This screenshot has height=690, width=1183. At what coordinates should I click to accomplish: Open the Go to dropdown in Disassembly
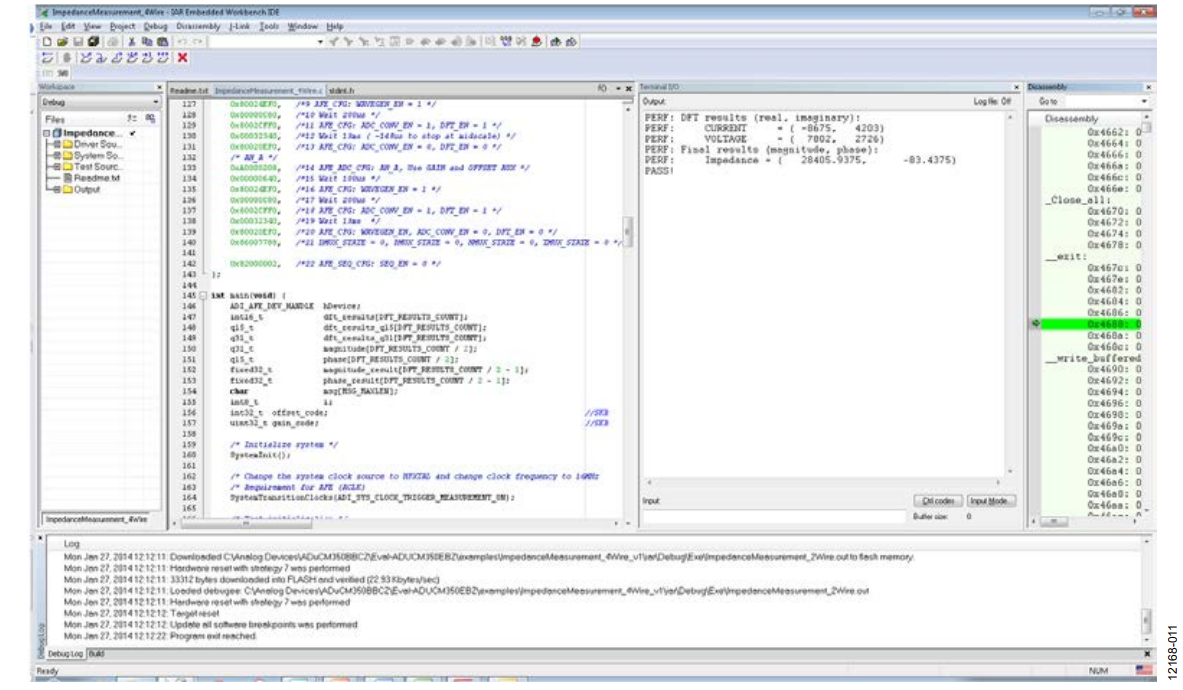coord(1145,102)
